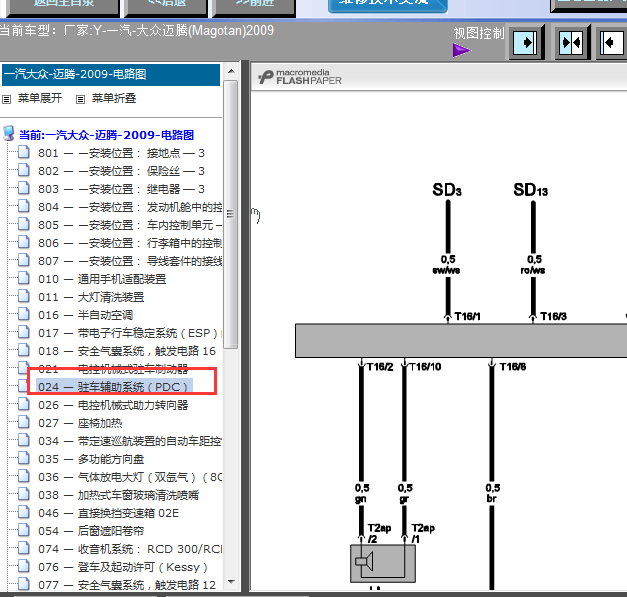This screenshot has height=597, width=627.
Task: Open 805 安装位置 车内控制单元 entry
Action: (x=130, y=225)
